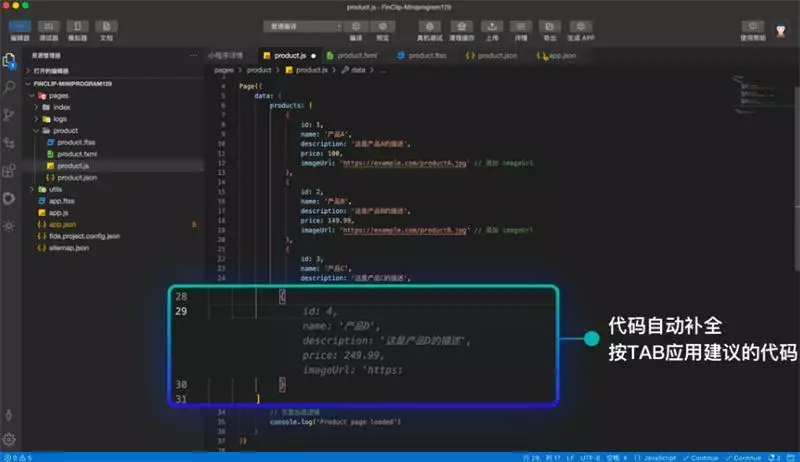Open fide.project.config.json in file tree
The width and height of the screenshot is (800, 462).
click(x=79, y=236)
